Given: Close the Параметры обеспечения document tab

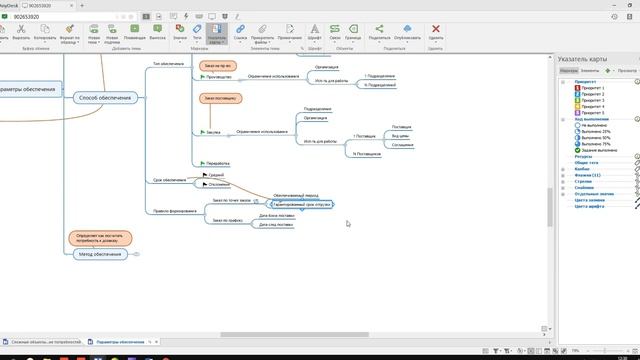Looking at the screenshot, I should tap(156, 342).
